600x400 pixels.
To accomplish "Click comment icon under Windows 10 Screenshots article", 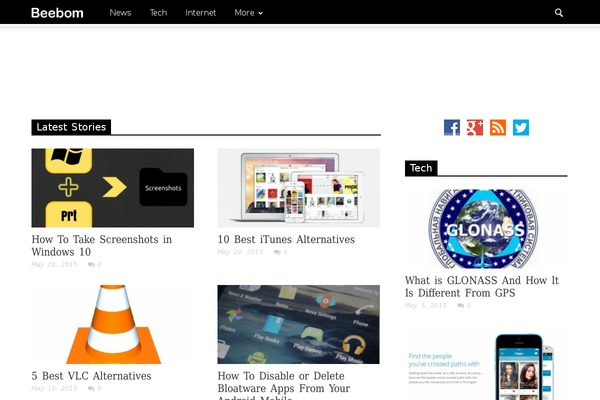I will [91, 264].
